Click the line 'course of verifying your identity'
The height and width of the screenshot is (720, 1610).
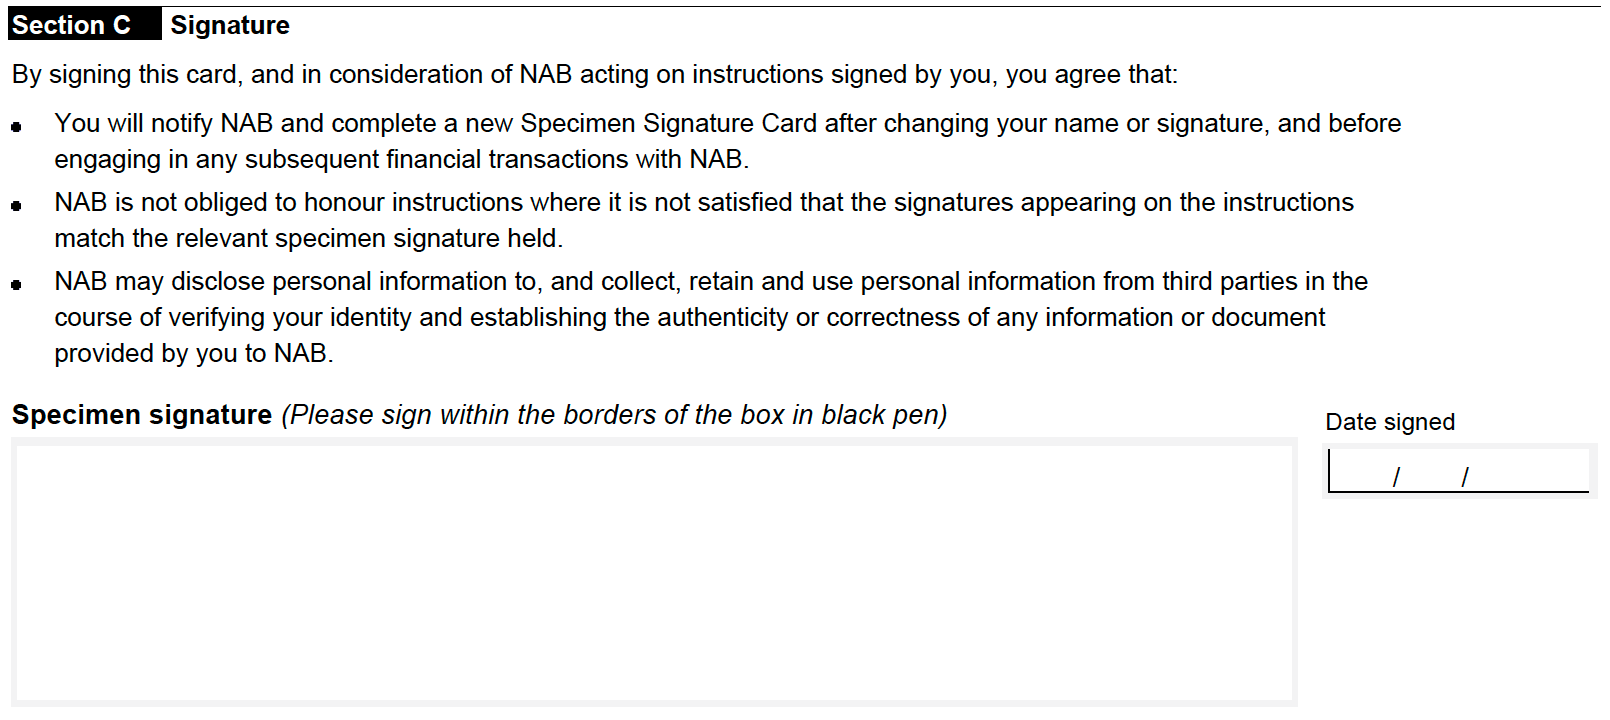690,317
